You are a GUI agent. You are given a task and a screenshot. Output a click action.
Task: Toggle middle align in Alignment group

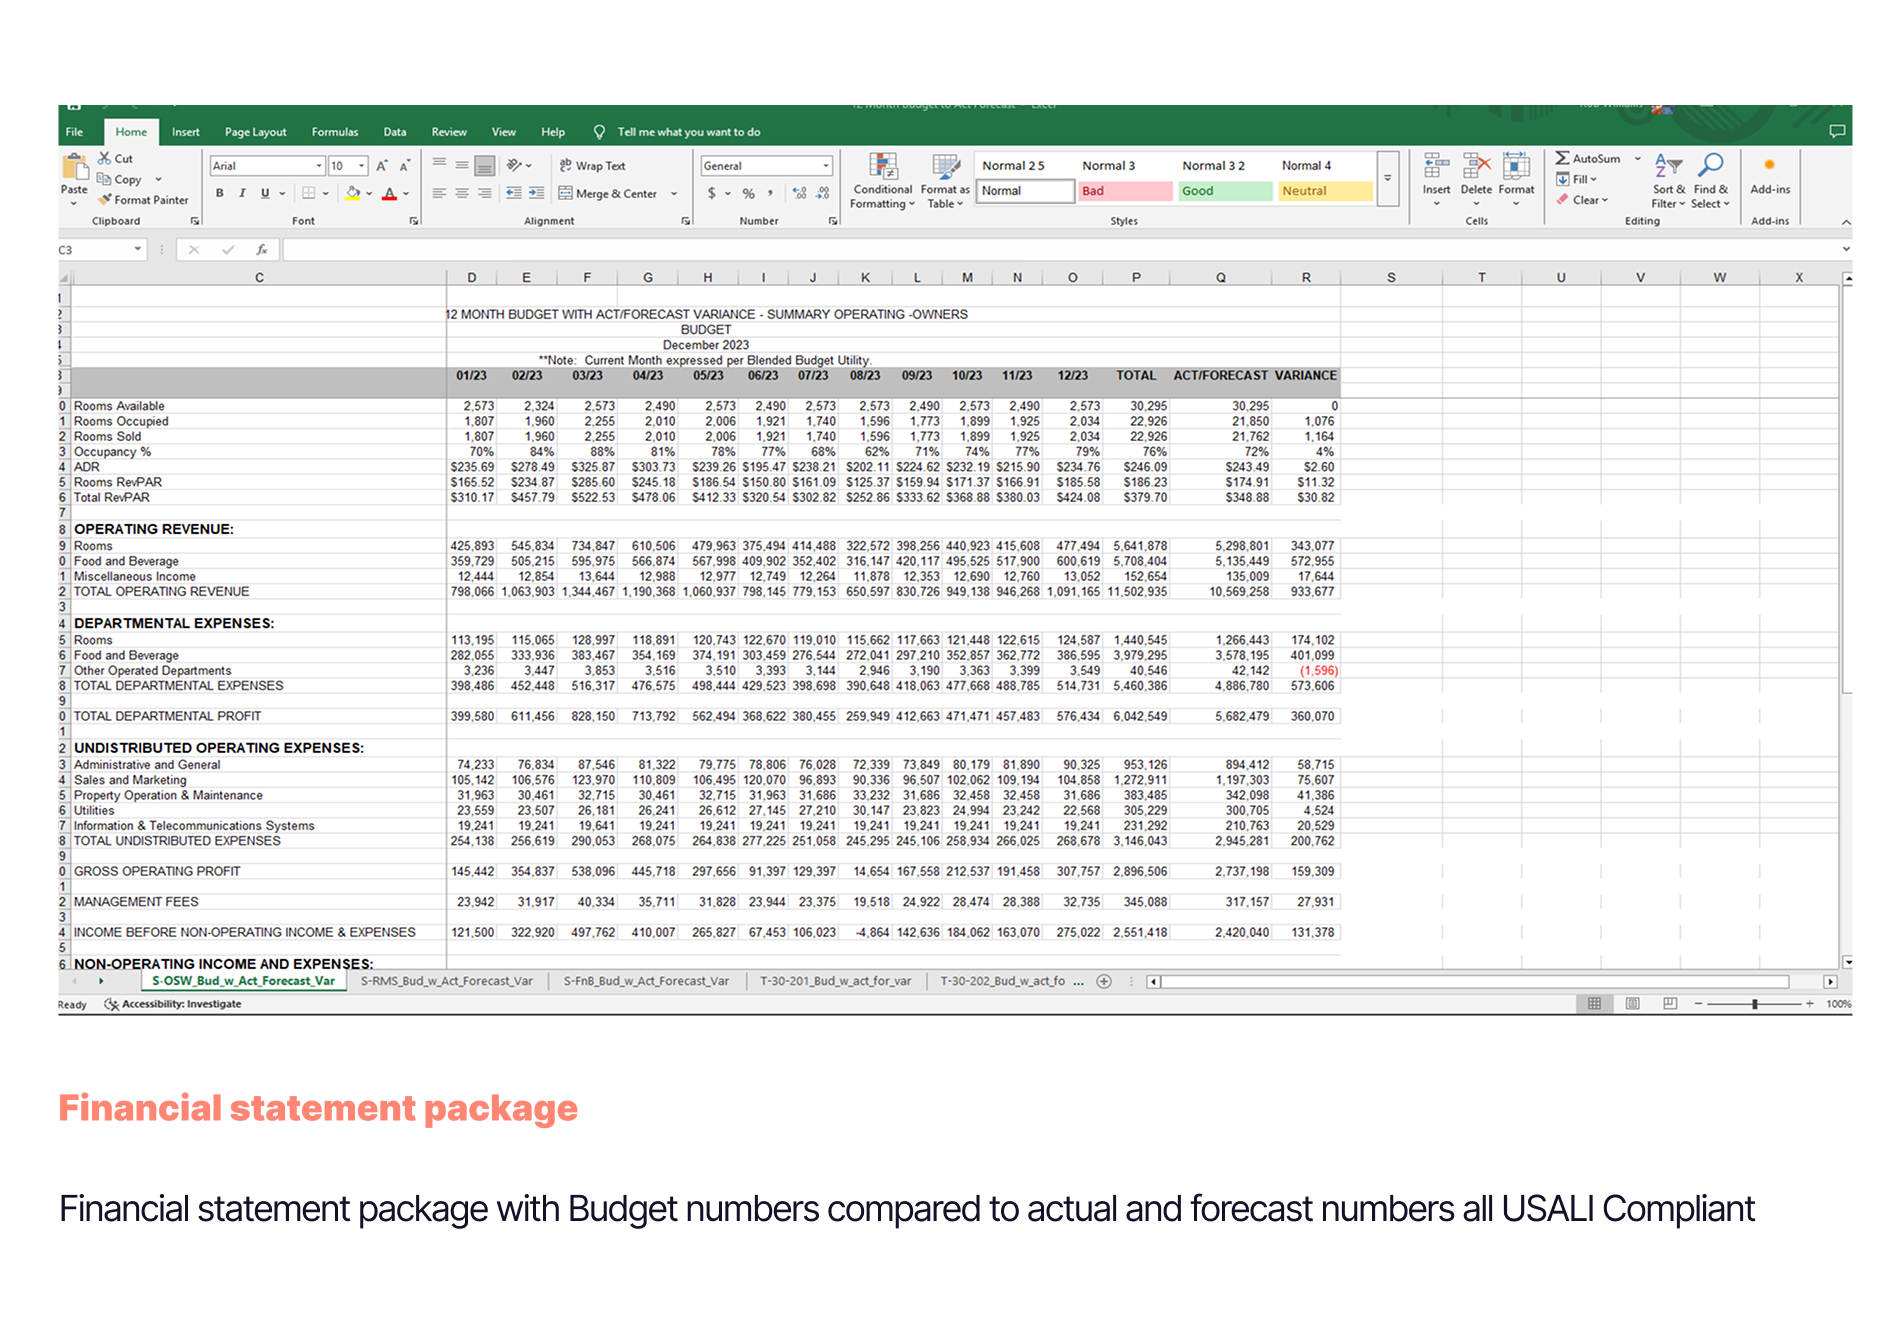[x=462, y=165]
